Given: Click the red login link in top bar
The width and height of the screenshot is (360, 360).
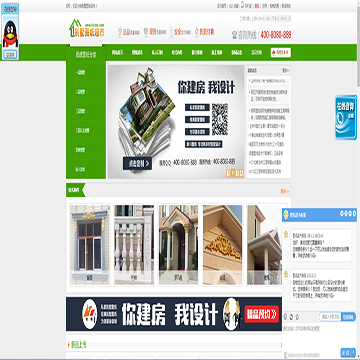Looking at the screenshot, I should [257, 6].
